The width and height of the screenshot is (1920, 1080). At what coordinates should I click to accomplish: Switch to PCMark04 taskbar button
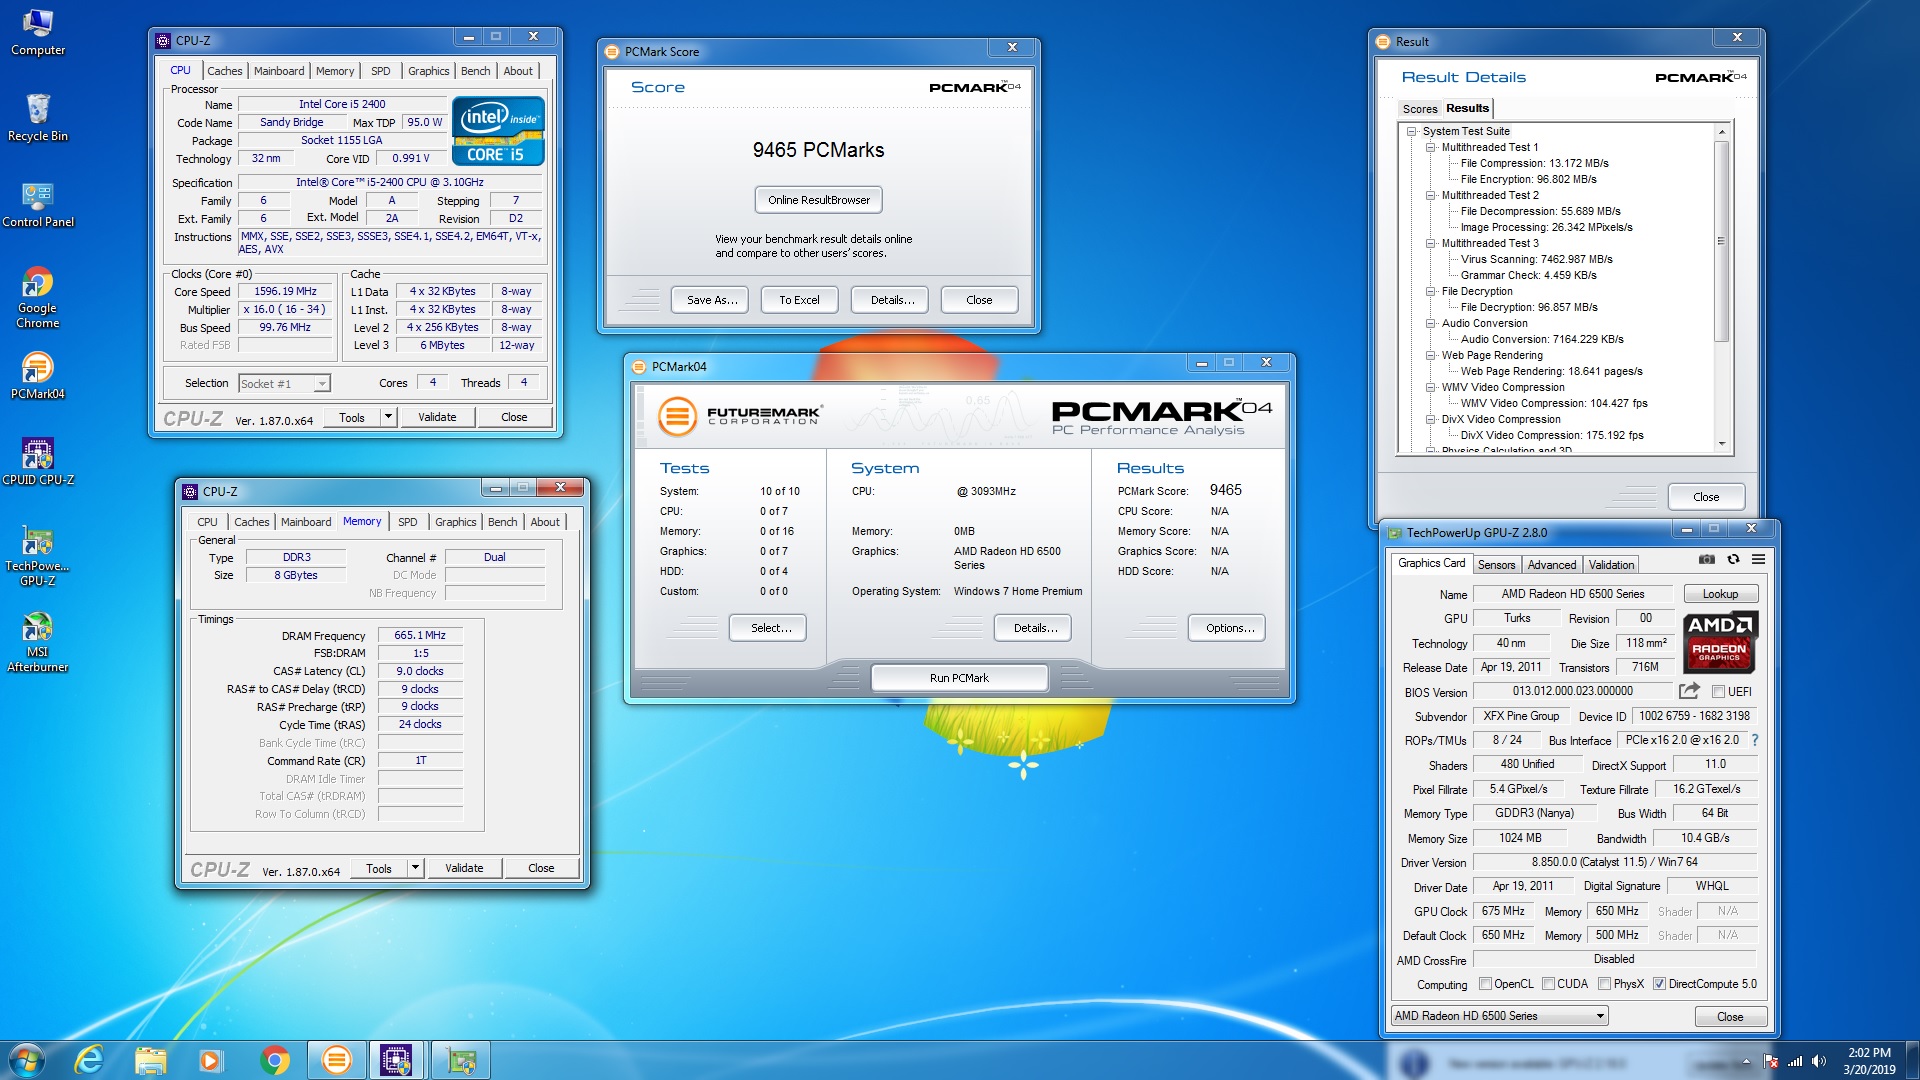(x=337, y=1060)
